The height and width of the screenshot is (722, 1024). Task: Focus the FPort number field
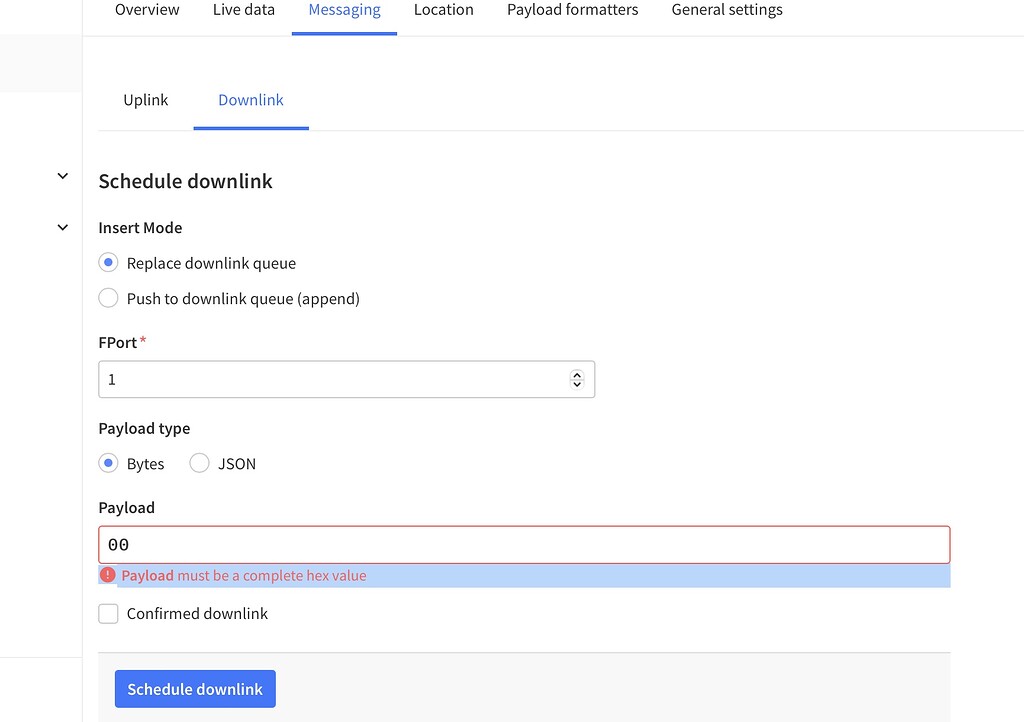(x=335, y=380)
